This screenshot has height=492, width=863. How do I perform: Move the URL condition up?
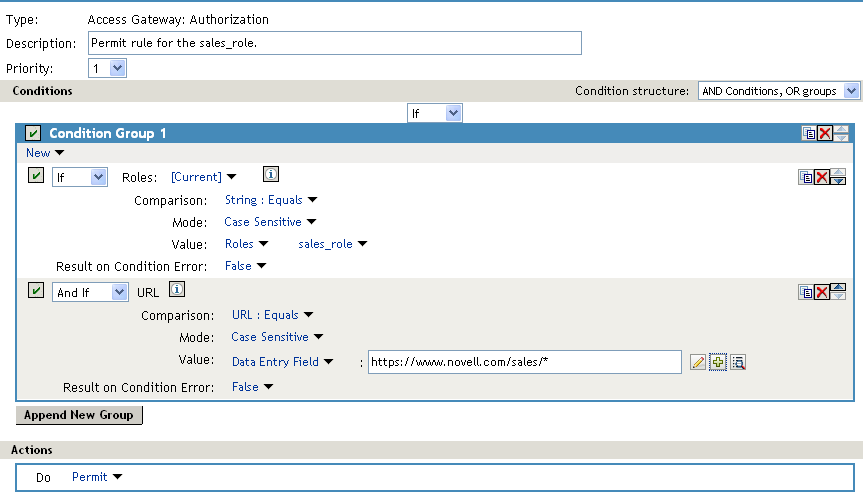pyautogui.click(x=839, y=288)
